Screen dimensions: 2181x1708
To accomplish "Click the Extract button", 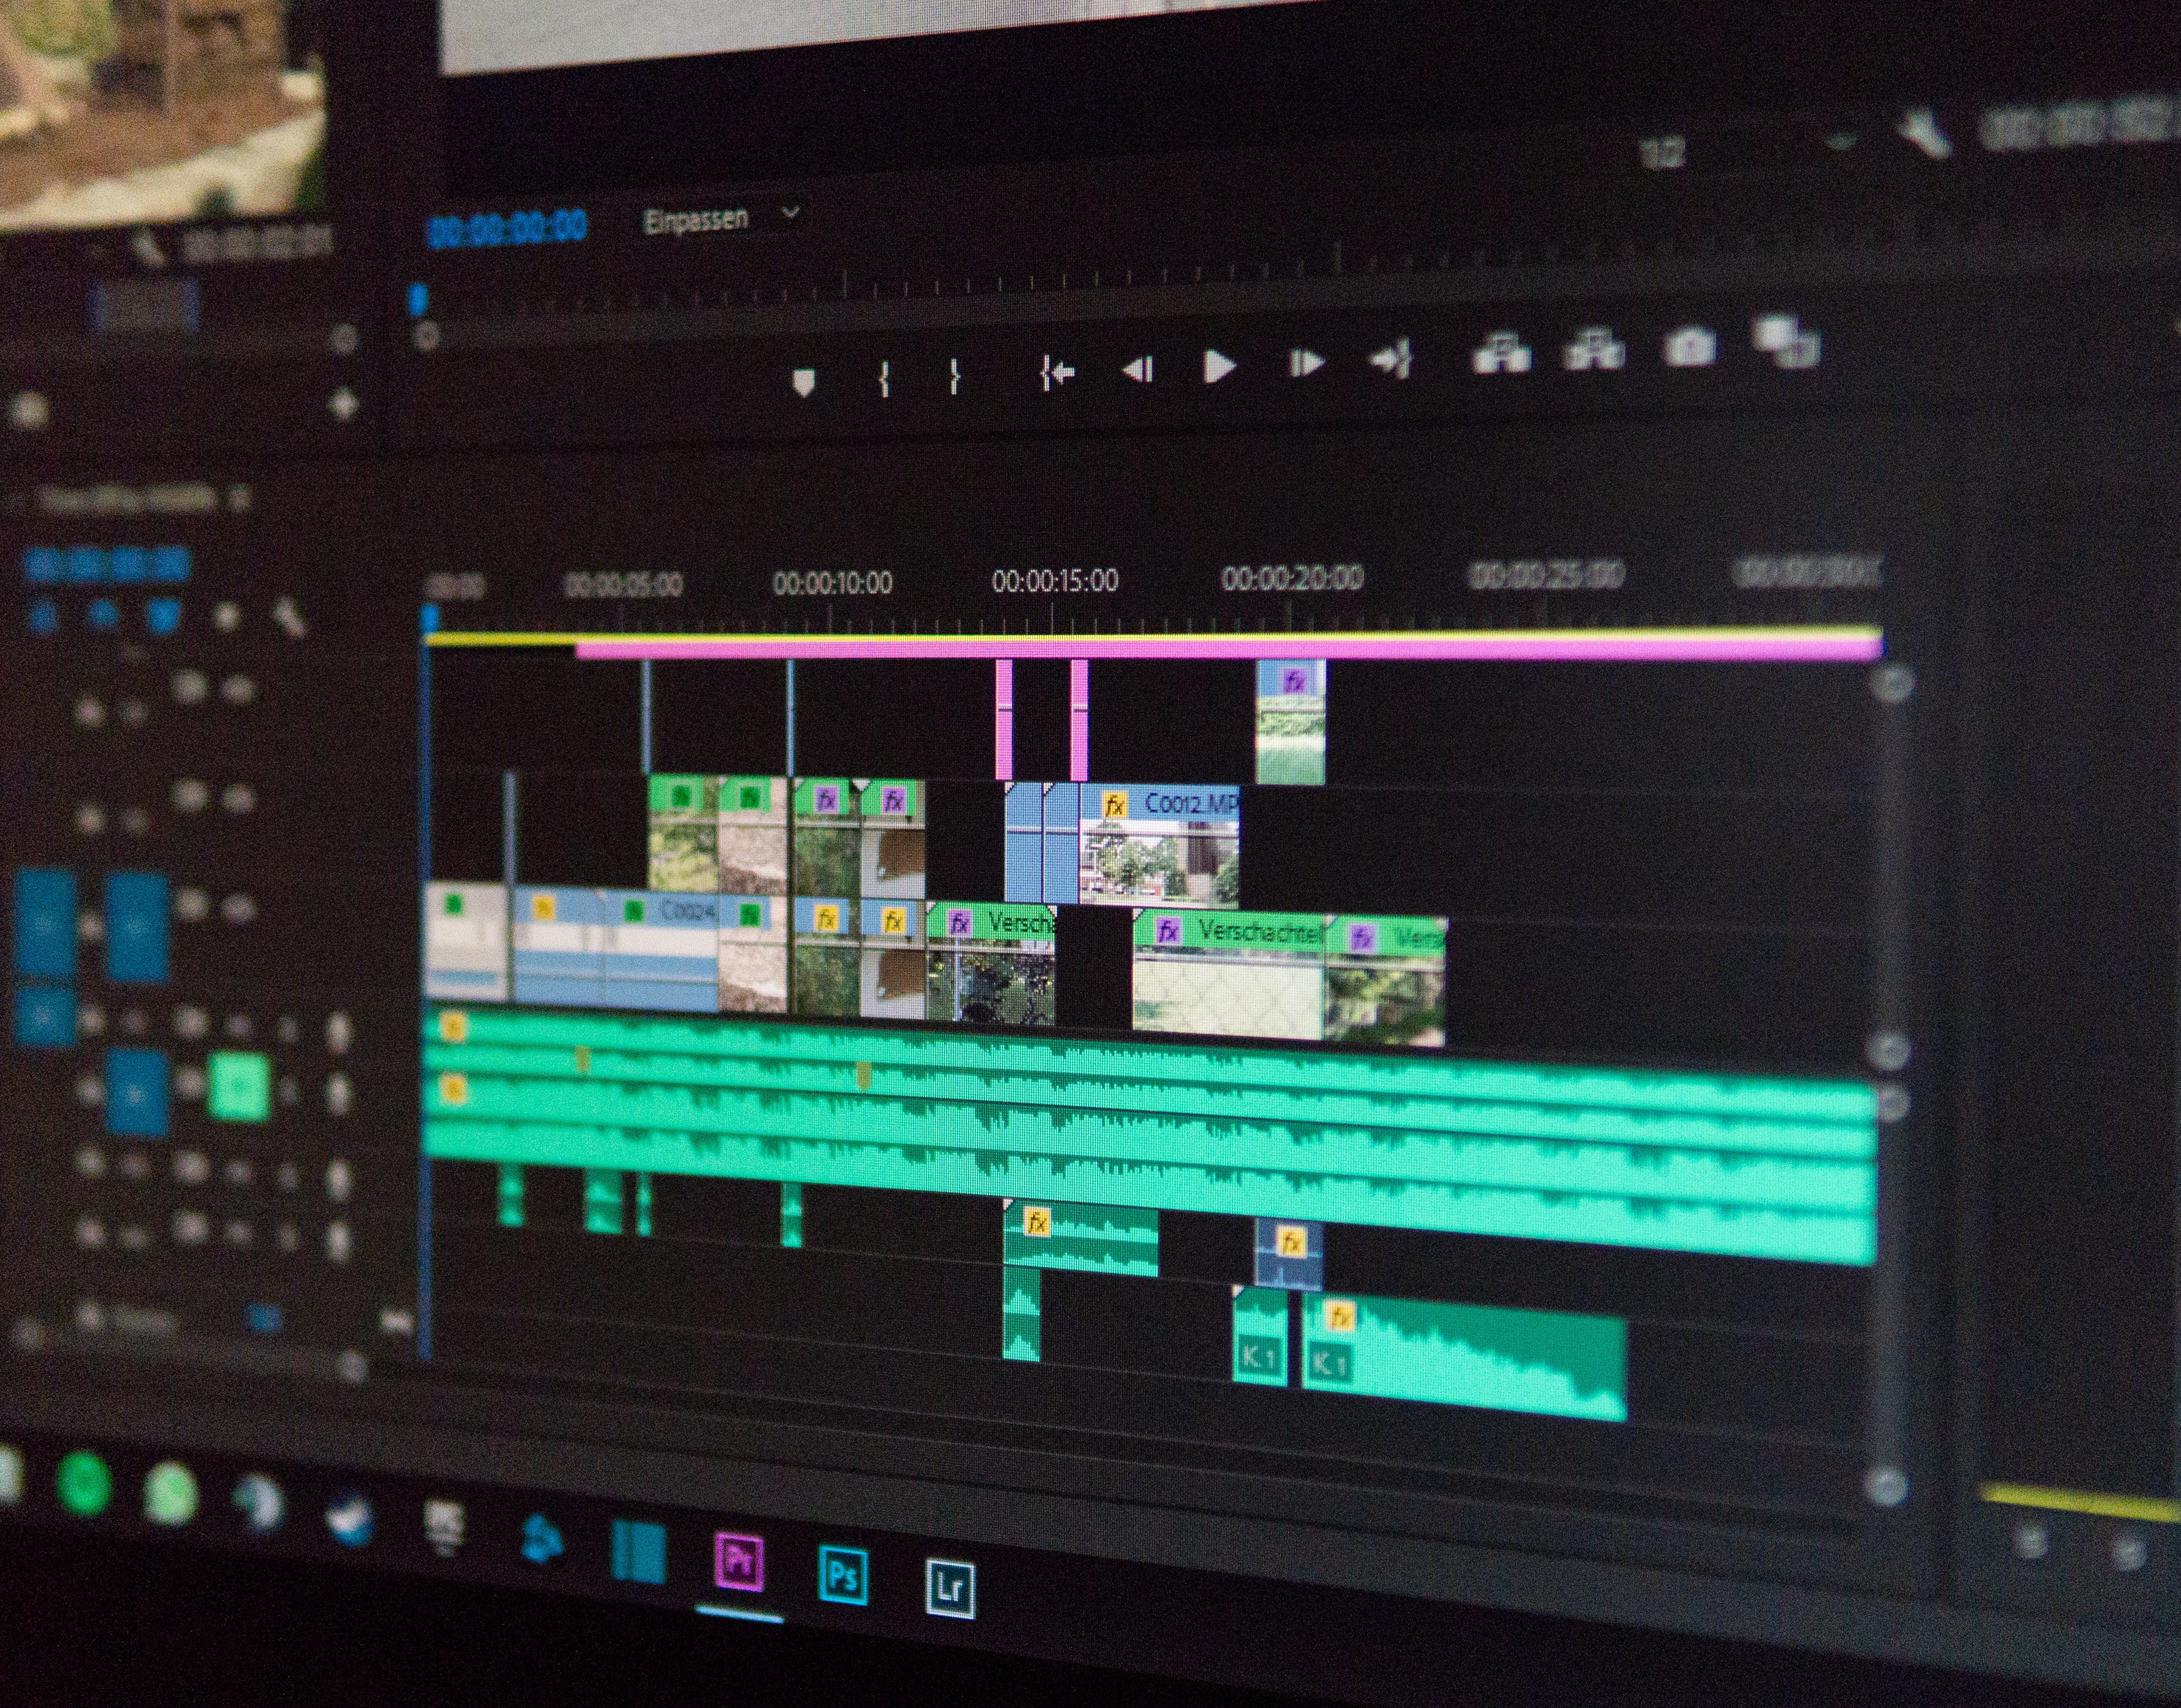I will coord(1594,349).
